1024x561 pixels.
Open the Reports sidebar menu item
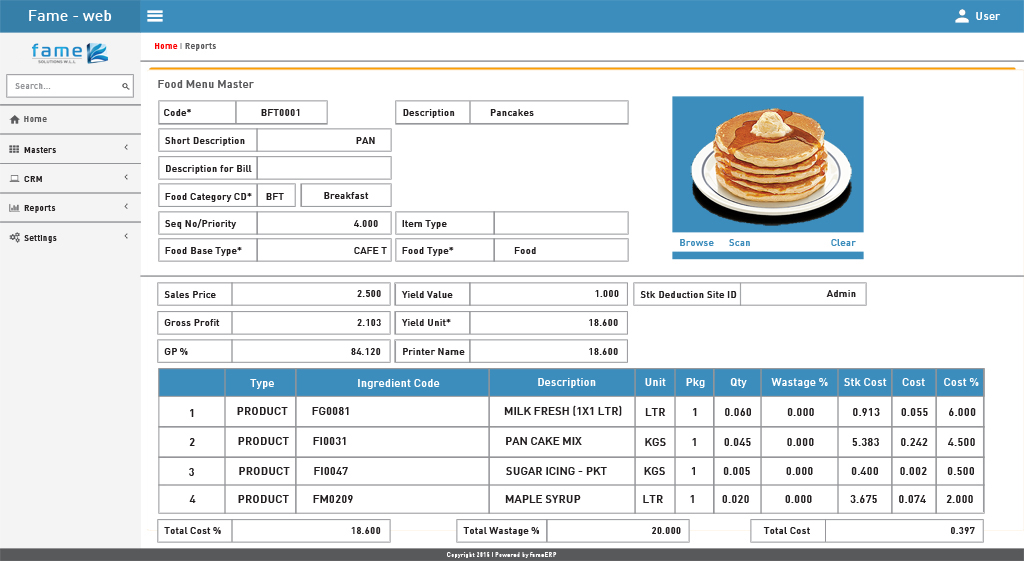point(40,208)
